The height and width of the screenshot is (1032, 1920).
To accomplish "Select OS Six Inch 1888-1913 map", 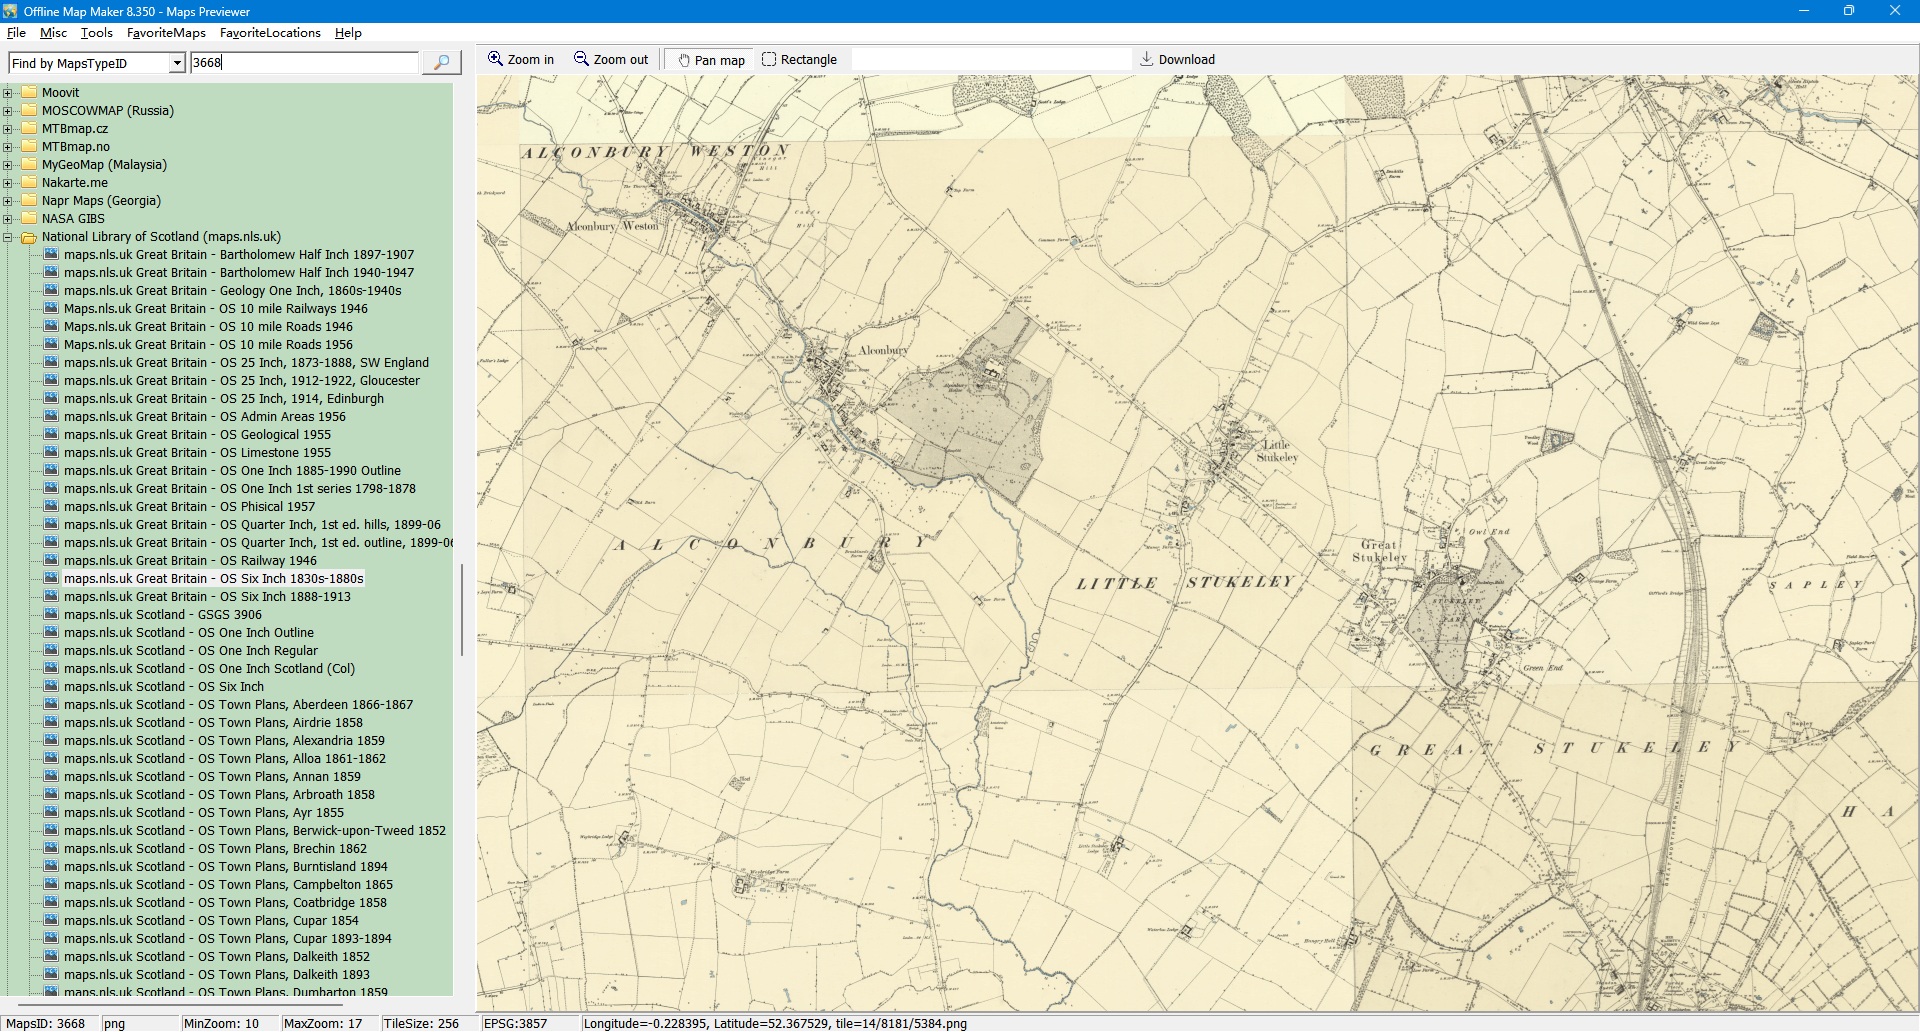I will [x=207, y=597].
